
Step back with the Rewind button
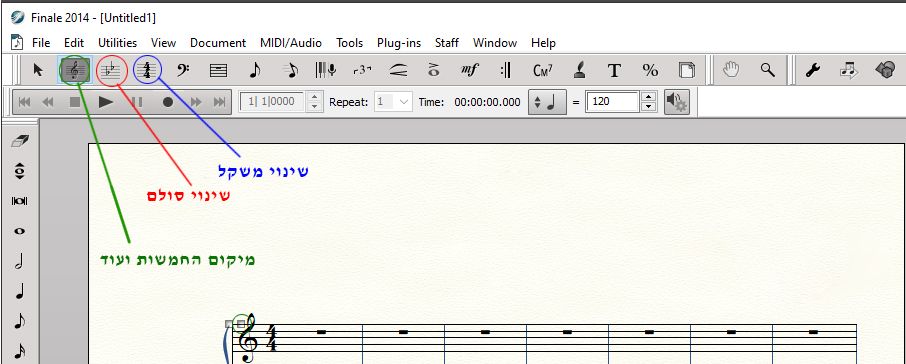click(x=48, y=102)
